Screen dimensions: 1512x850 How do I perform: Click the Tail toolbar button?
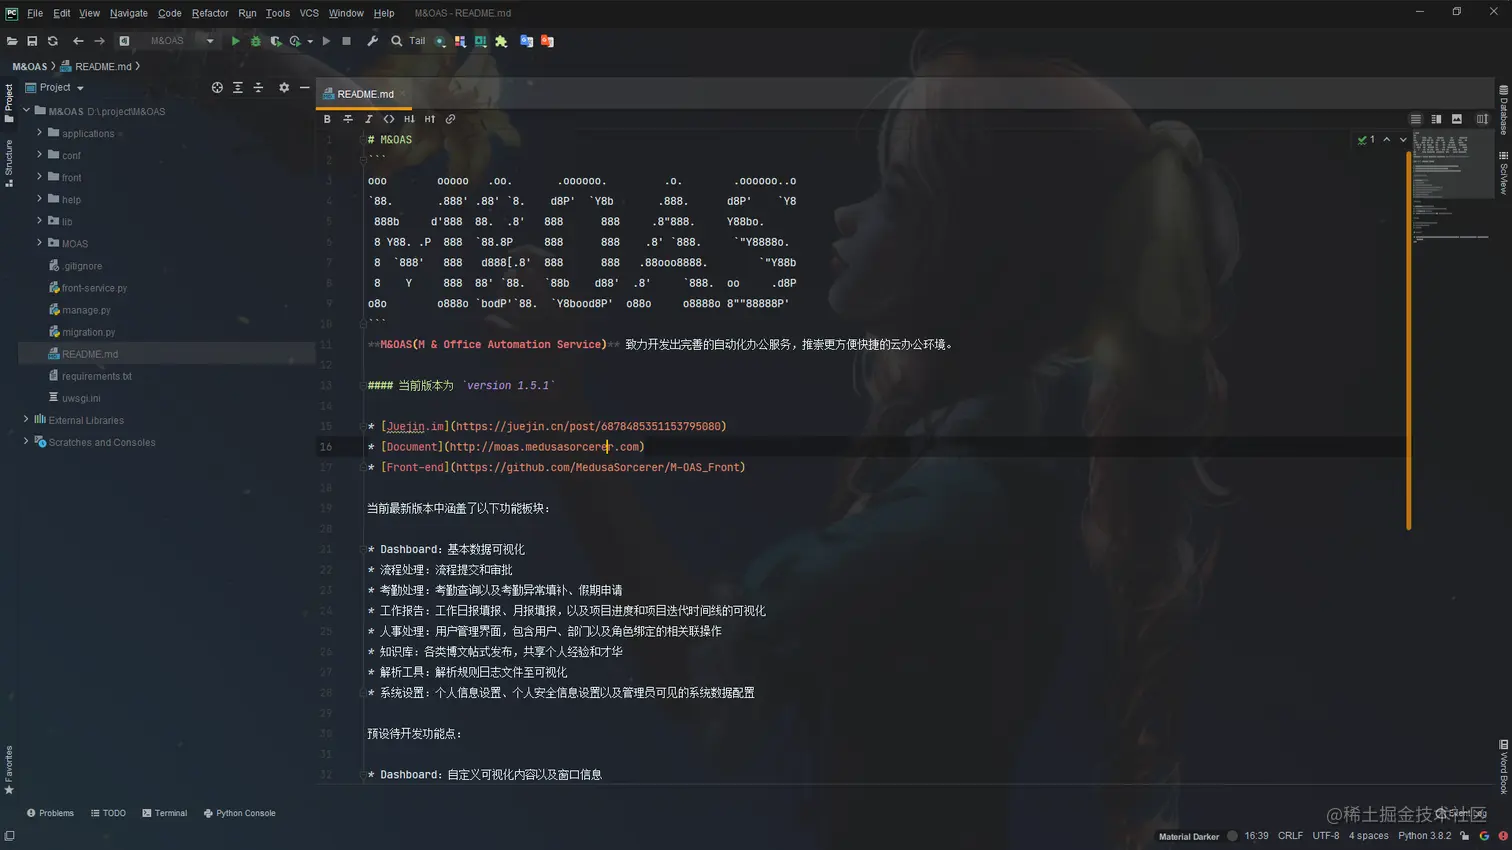pyautogui.click(x=417, y=41)
